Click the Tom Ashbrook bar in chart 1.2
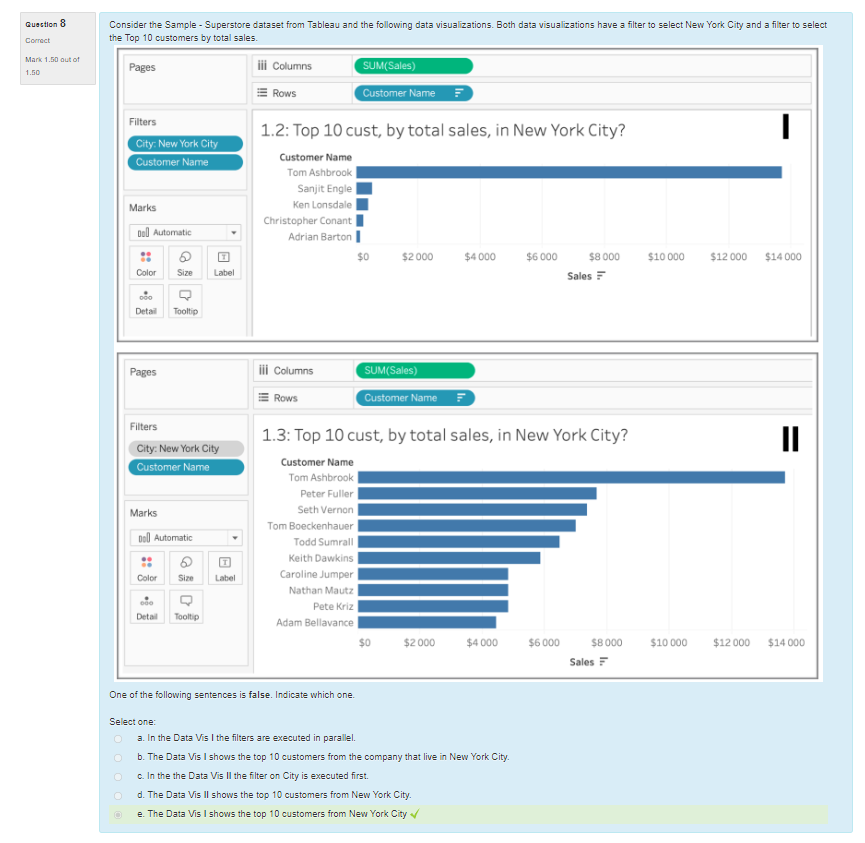This screenshot has height=843, width=865. pos(568,172)
